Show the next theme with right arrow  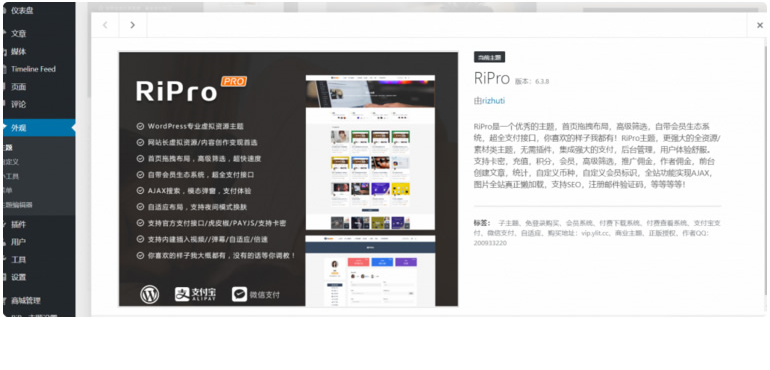(x=133, y=25)
